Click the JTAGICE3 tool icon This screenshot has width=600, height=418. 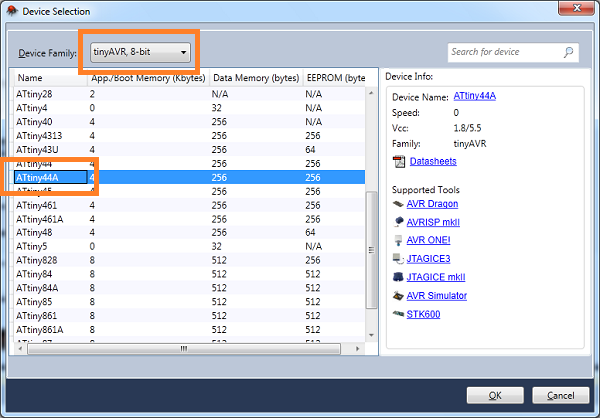tap(398, 259)
